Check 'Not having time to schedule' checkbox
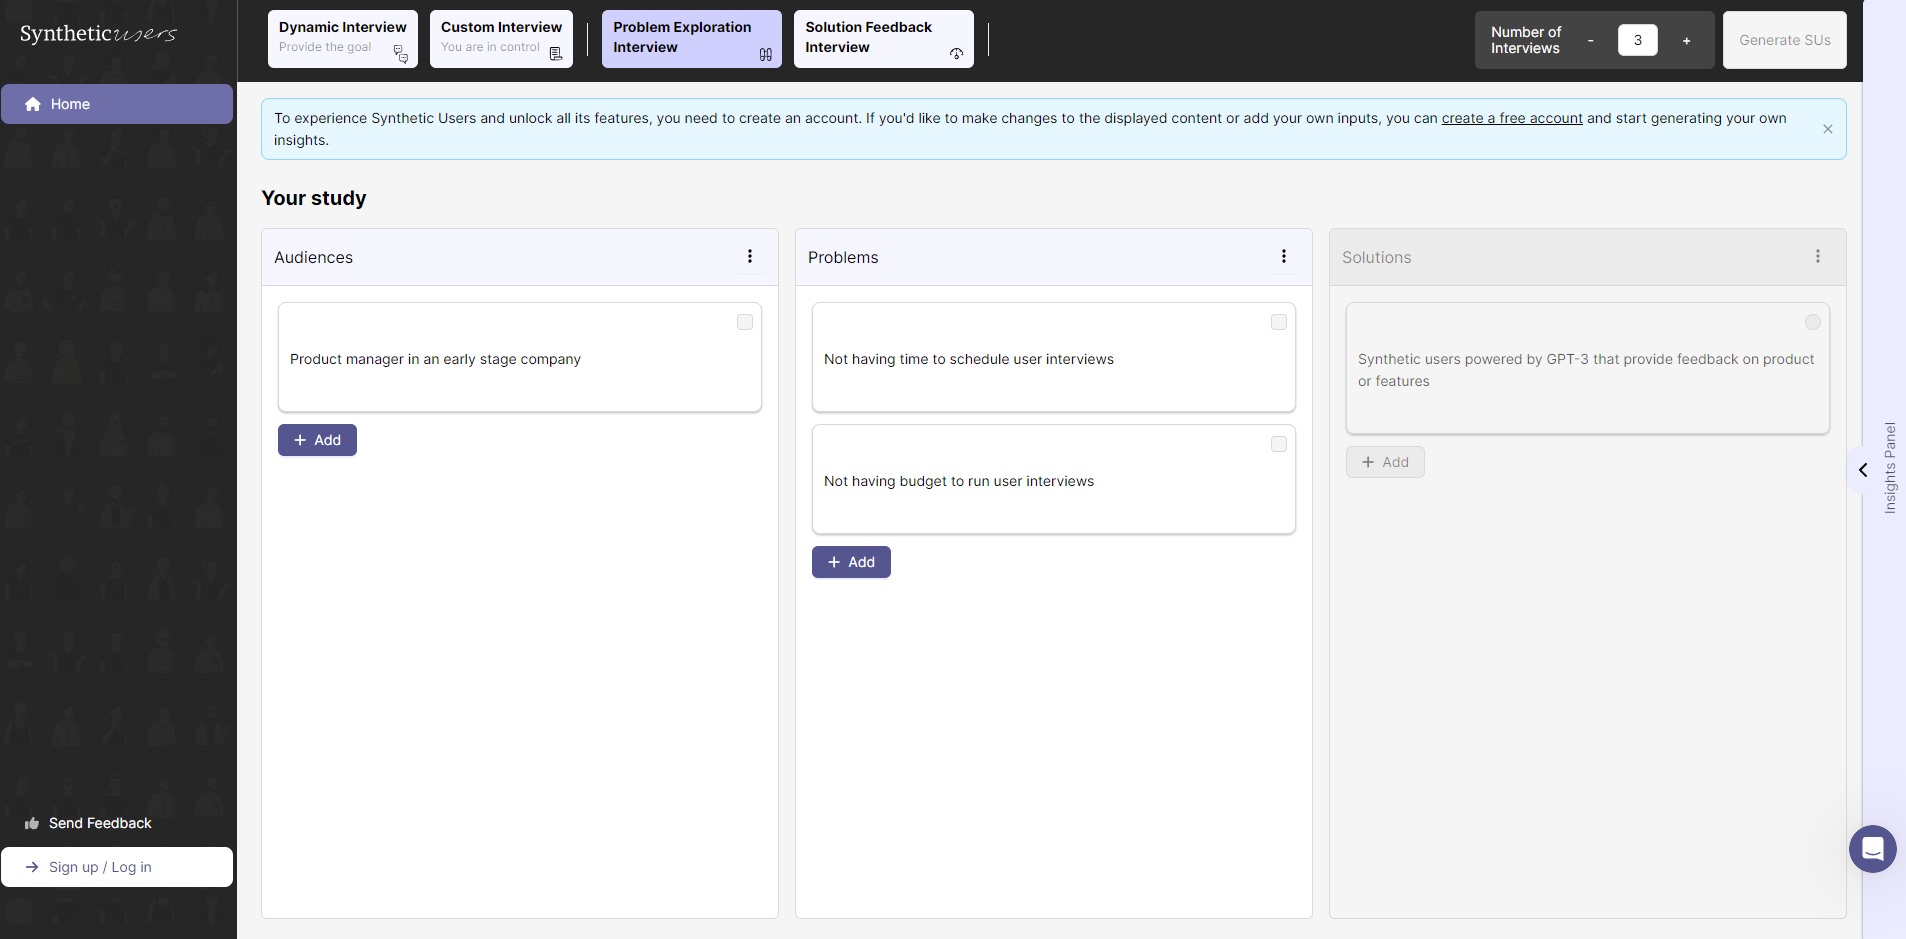The height and width of the screenshot is (939, 1906). click(1279, 322)
